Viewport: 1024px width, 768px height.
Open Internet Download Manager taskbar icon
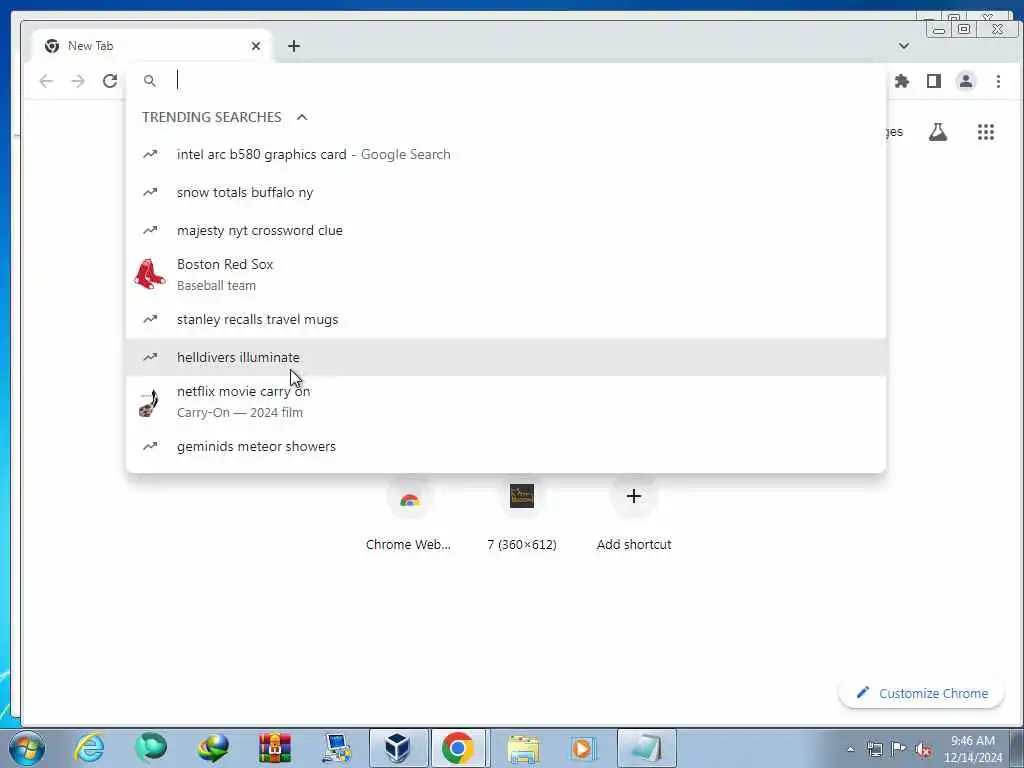[213, 748]
